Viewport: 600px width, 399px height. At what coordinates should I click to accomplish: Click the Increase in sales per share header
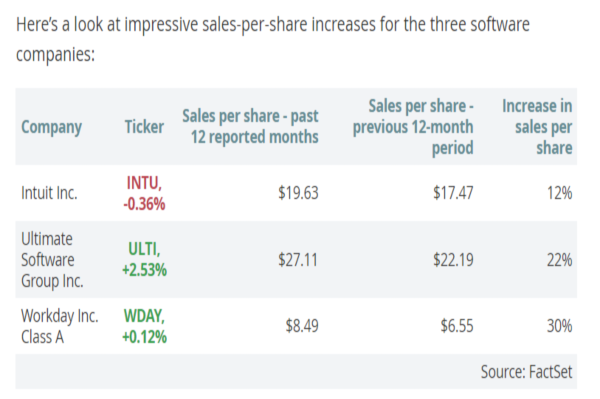tap(537, 127)
